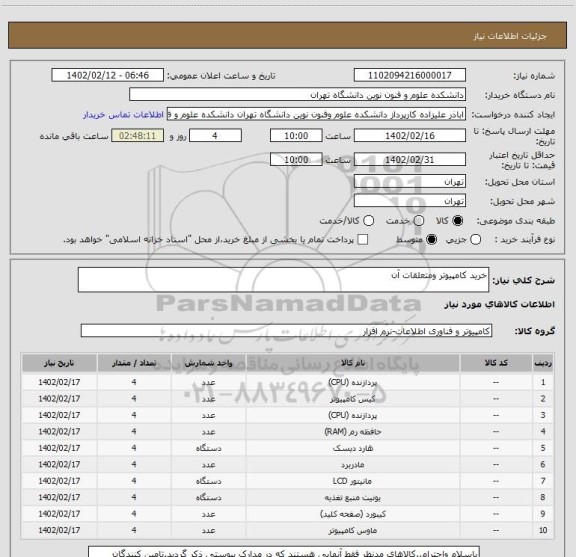The image size is (576, 557).
Task: Select the کالا/خدمت radio button
Action: [x=368, y=220]
